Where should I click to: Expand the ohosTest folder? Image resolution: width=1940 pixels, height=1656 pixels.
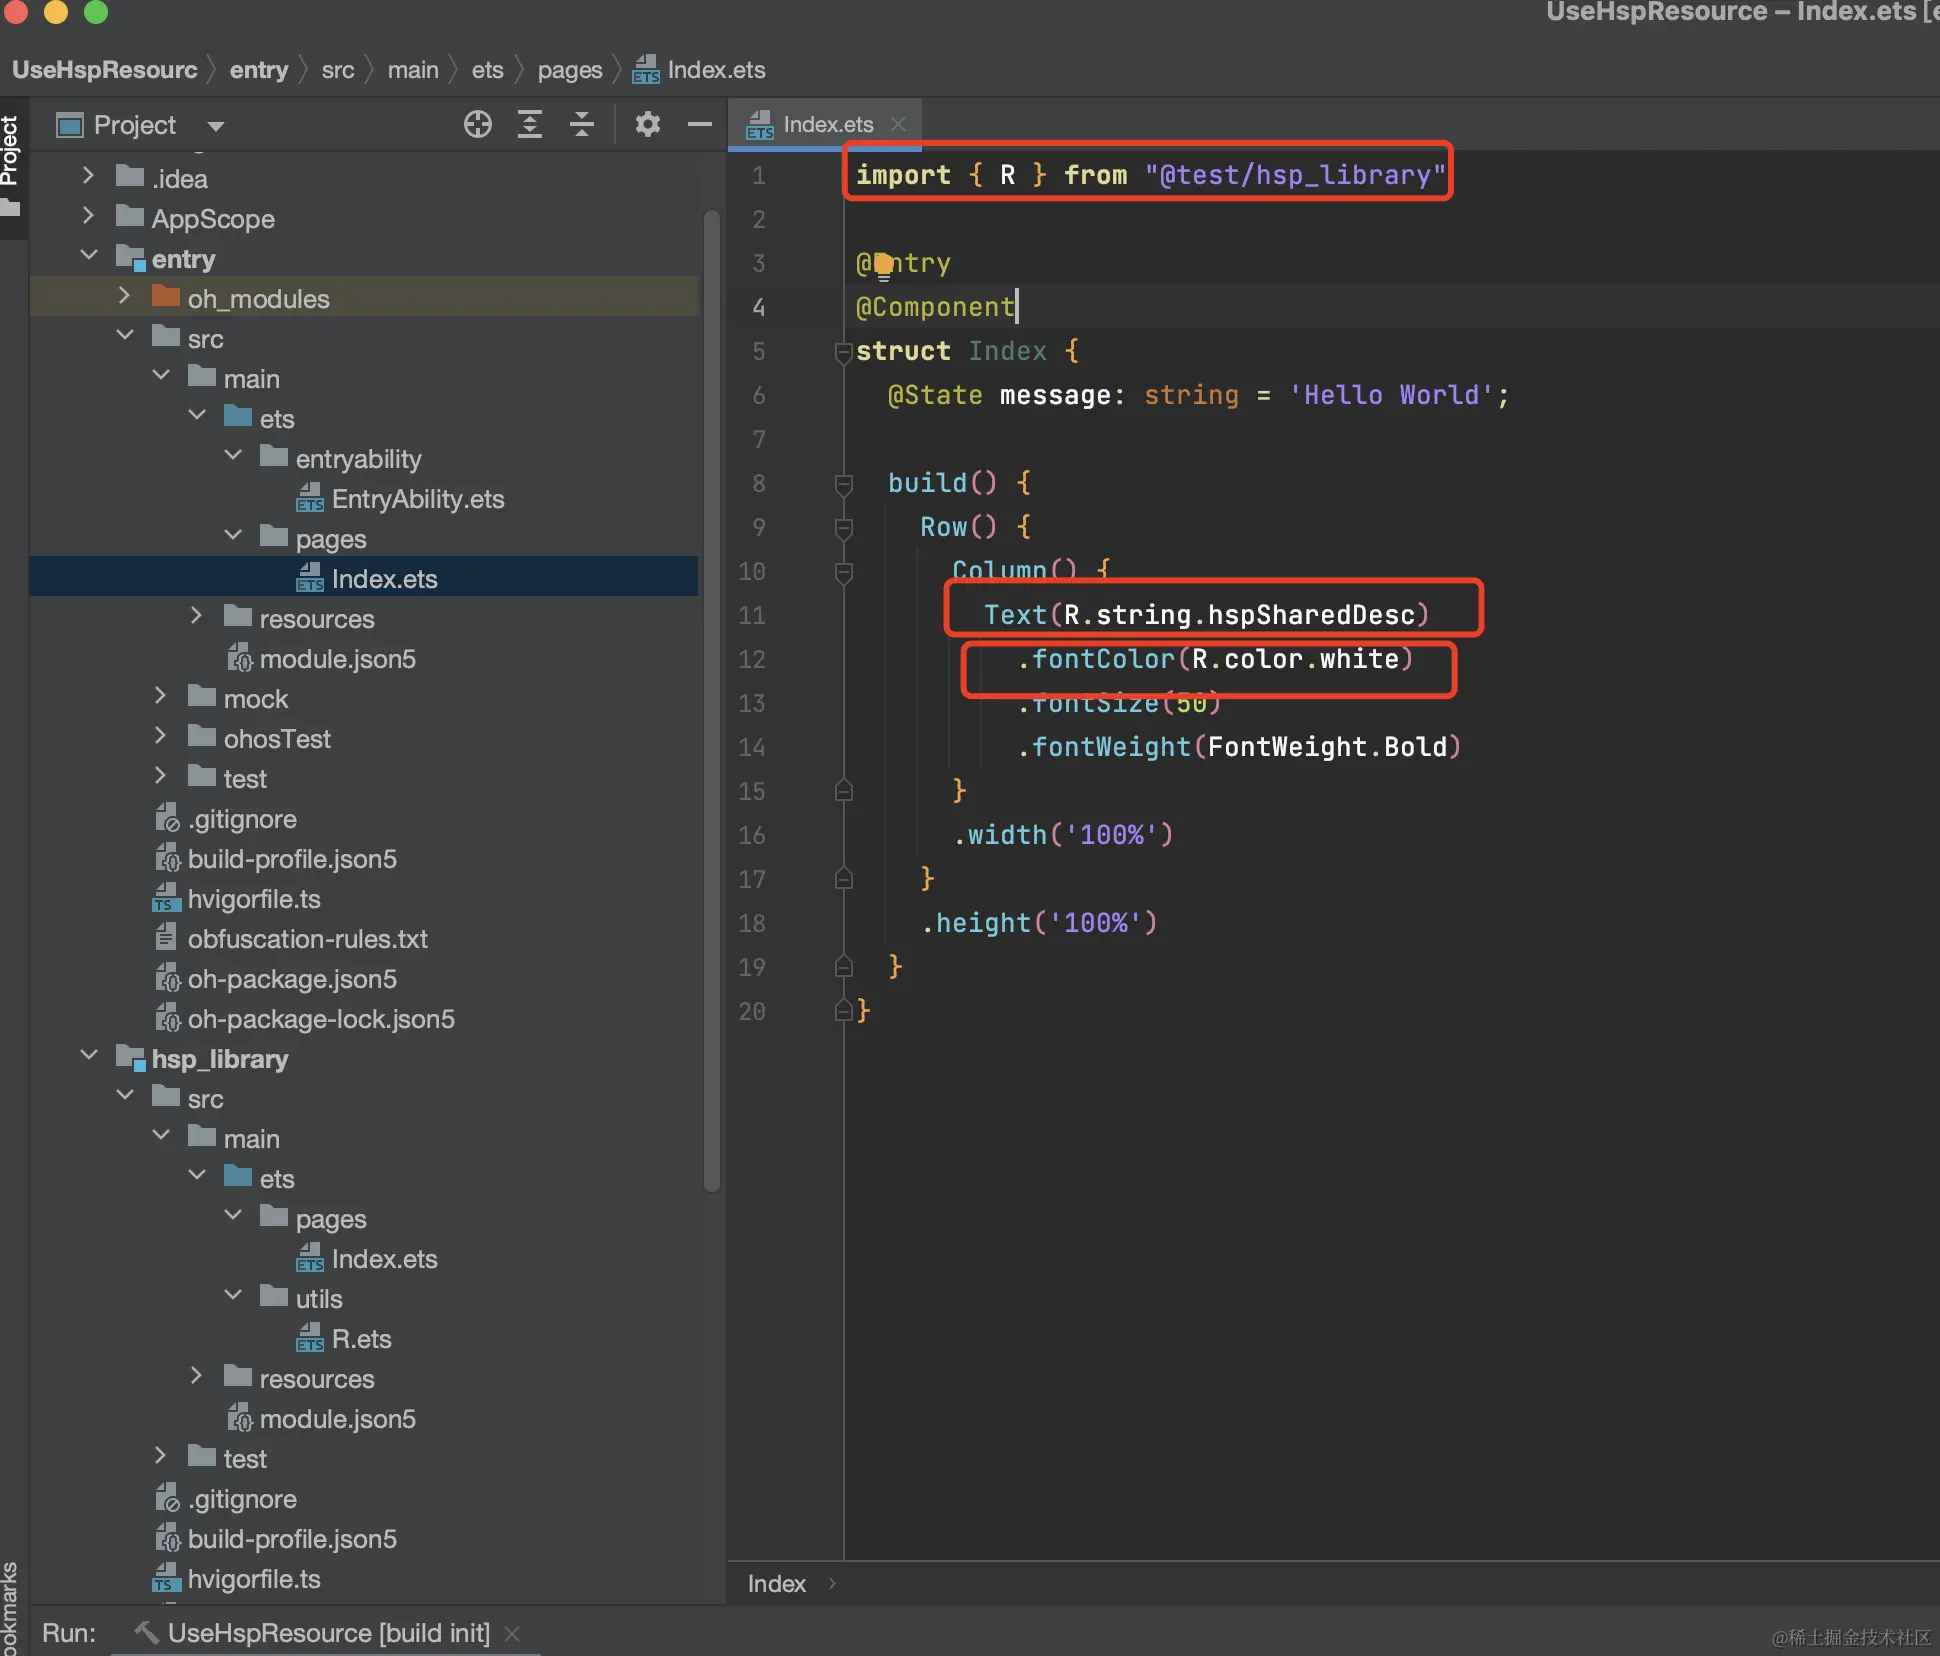pyautogui.click(x=160, y=736)
